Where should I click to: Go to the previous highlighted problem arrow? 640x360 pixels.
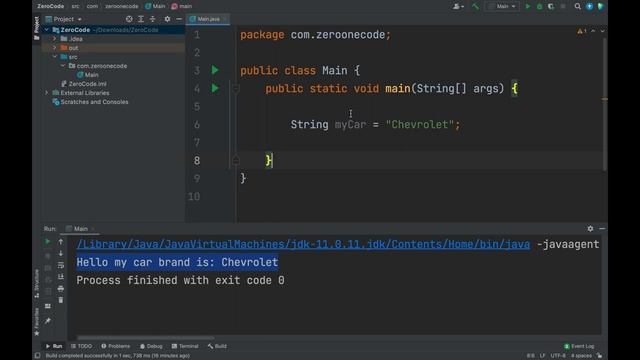(x=593, y=31)
